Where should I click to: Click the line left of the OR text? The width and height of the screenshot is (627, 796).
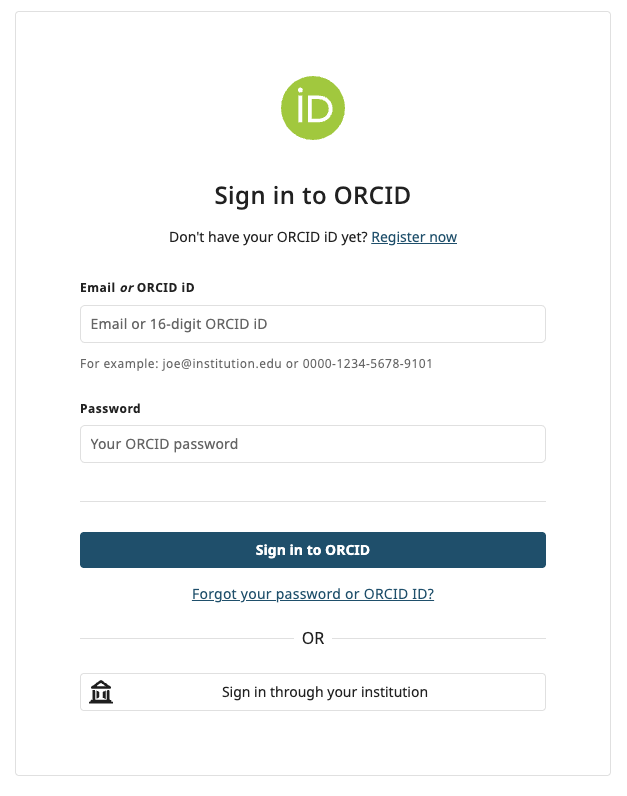185,638
